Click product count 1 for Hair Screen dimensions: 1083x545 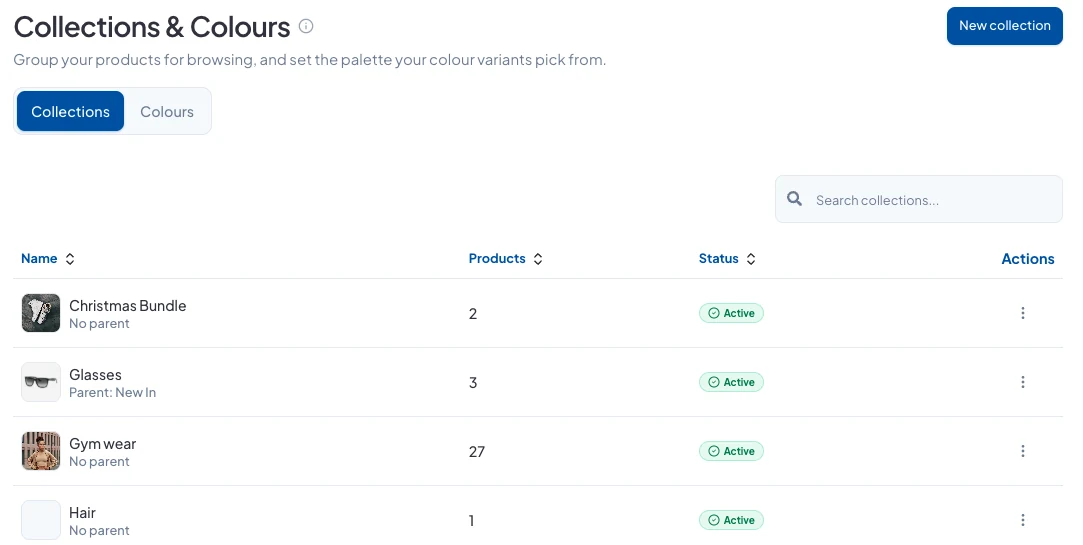click(472, 521)
